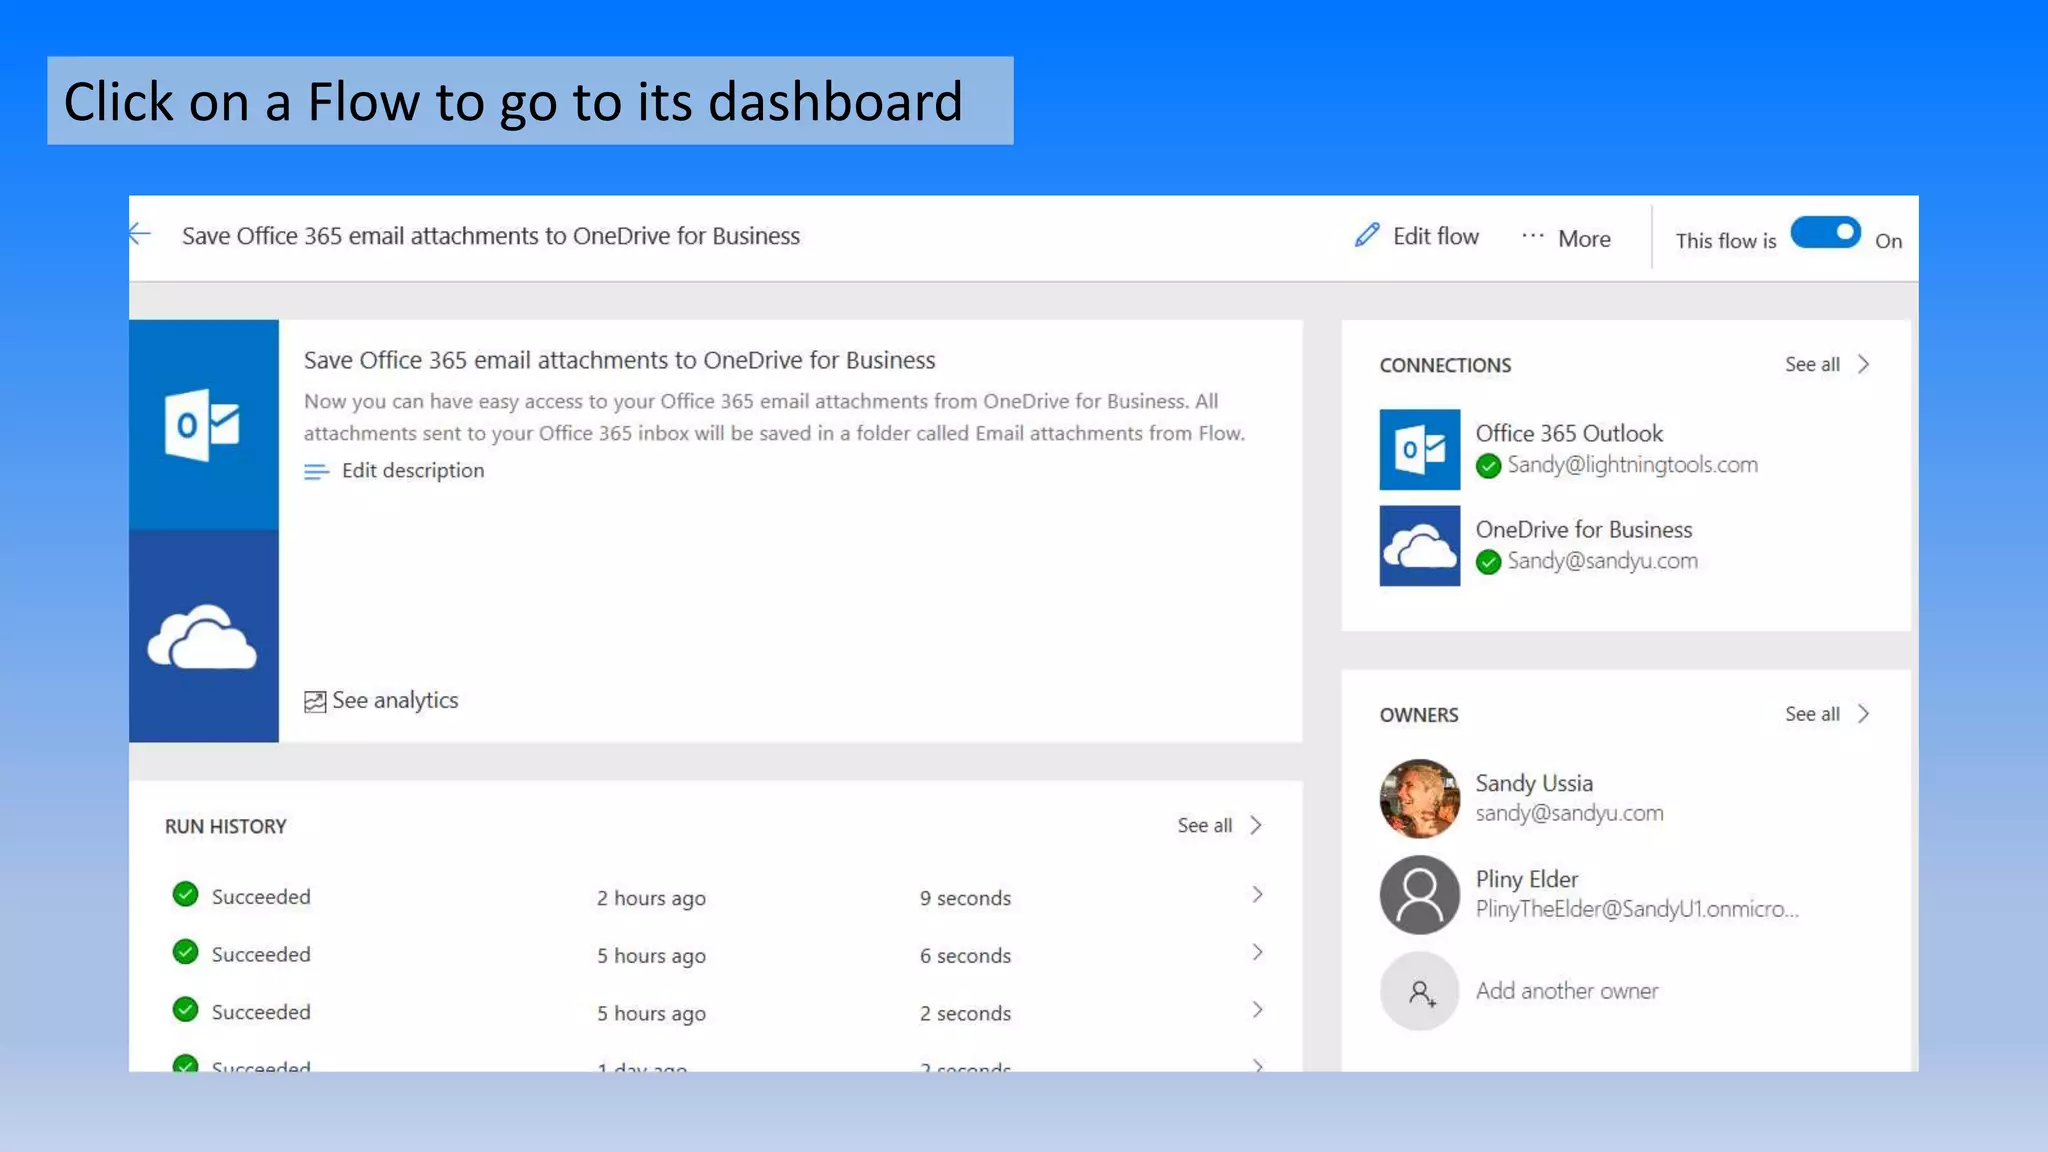Screen dimensions: 2048x1152
Task: Click Pliny Elder owner name
Action: pos(1527,879)
